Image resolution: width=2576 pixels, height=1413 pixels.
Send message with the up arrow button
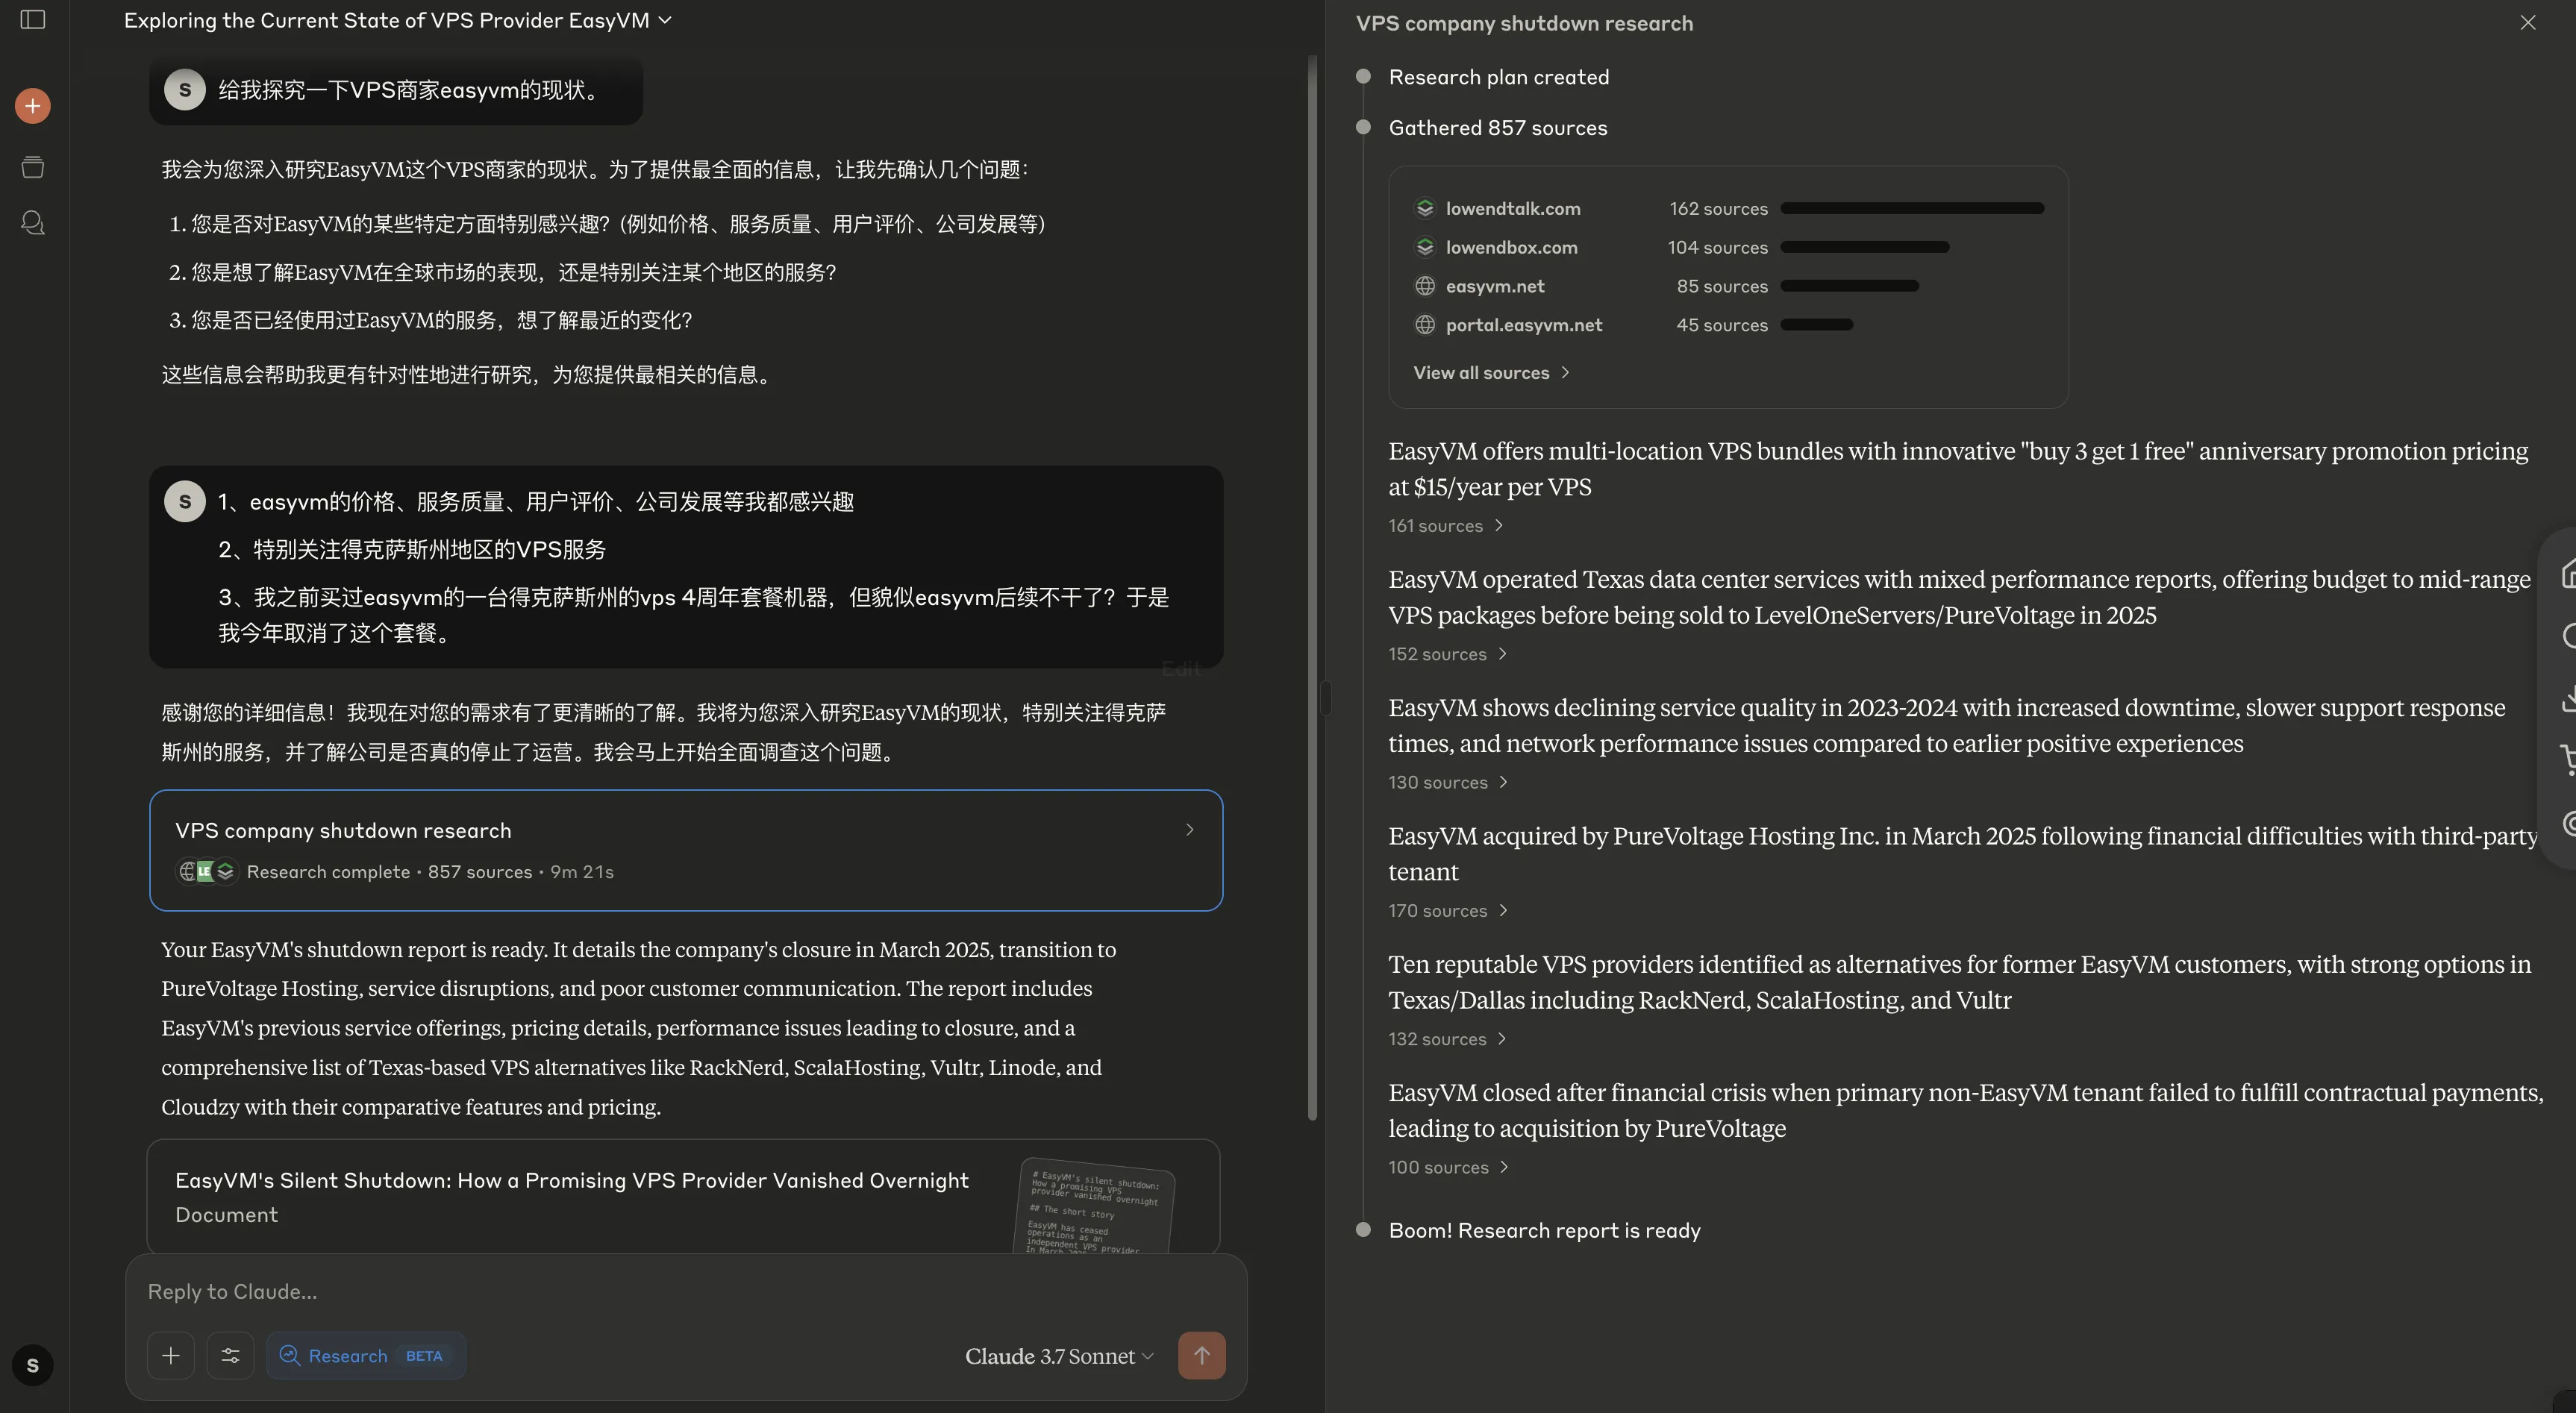(1201, 1355)
